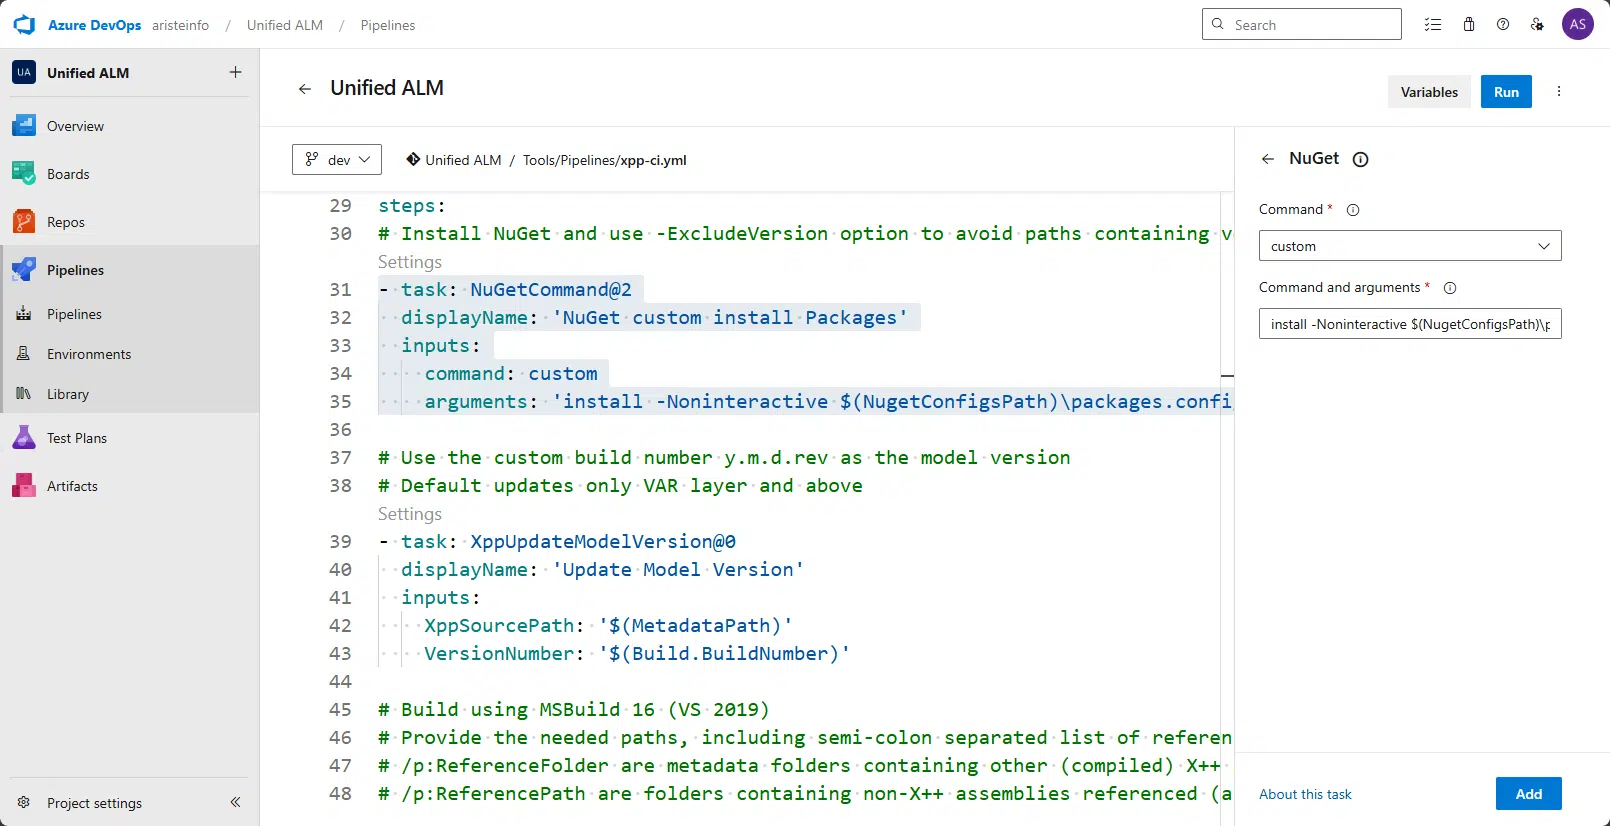Click Project settings in sidebar
This screenshot has height=826, width=1610.
coord(94,802)
